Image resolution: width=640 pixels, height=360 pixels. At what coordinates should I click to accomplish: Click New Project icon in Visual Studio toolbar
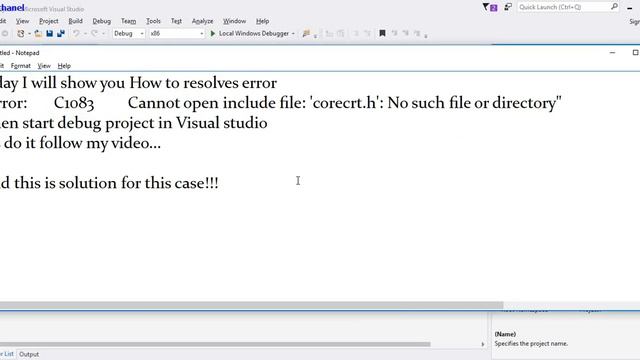click(x=20, y=33)
